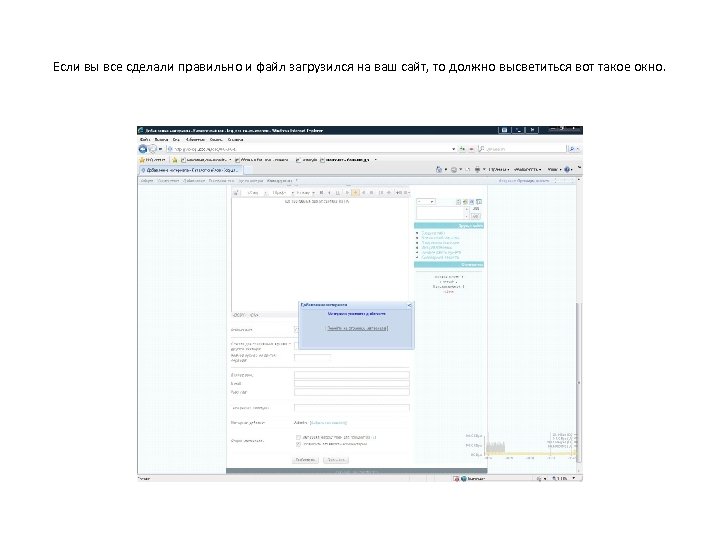Click the E-mail input field
This screenshot has width=720, height=540.
(351, 383)
